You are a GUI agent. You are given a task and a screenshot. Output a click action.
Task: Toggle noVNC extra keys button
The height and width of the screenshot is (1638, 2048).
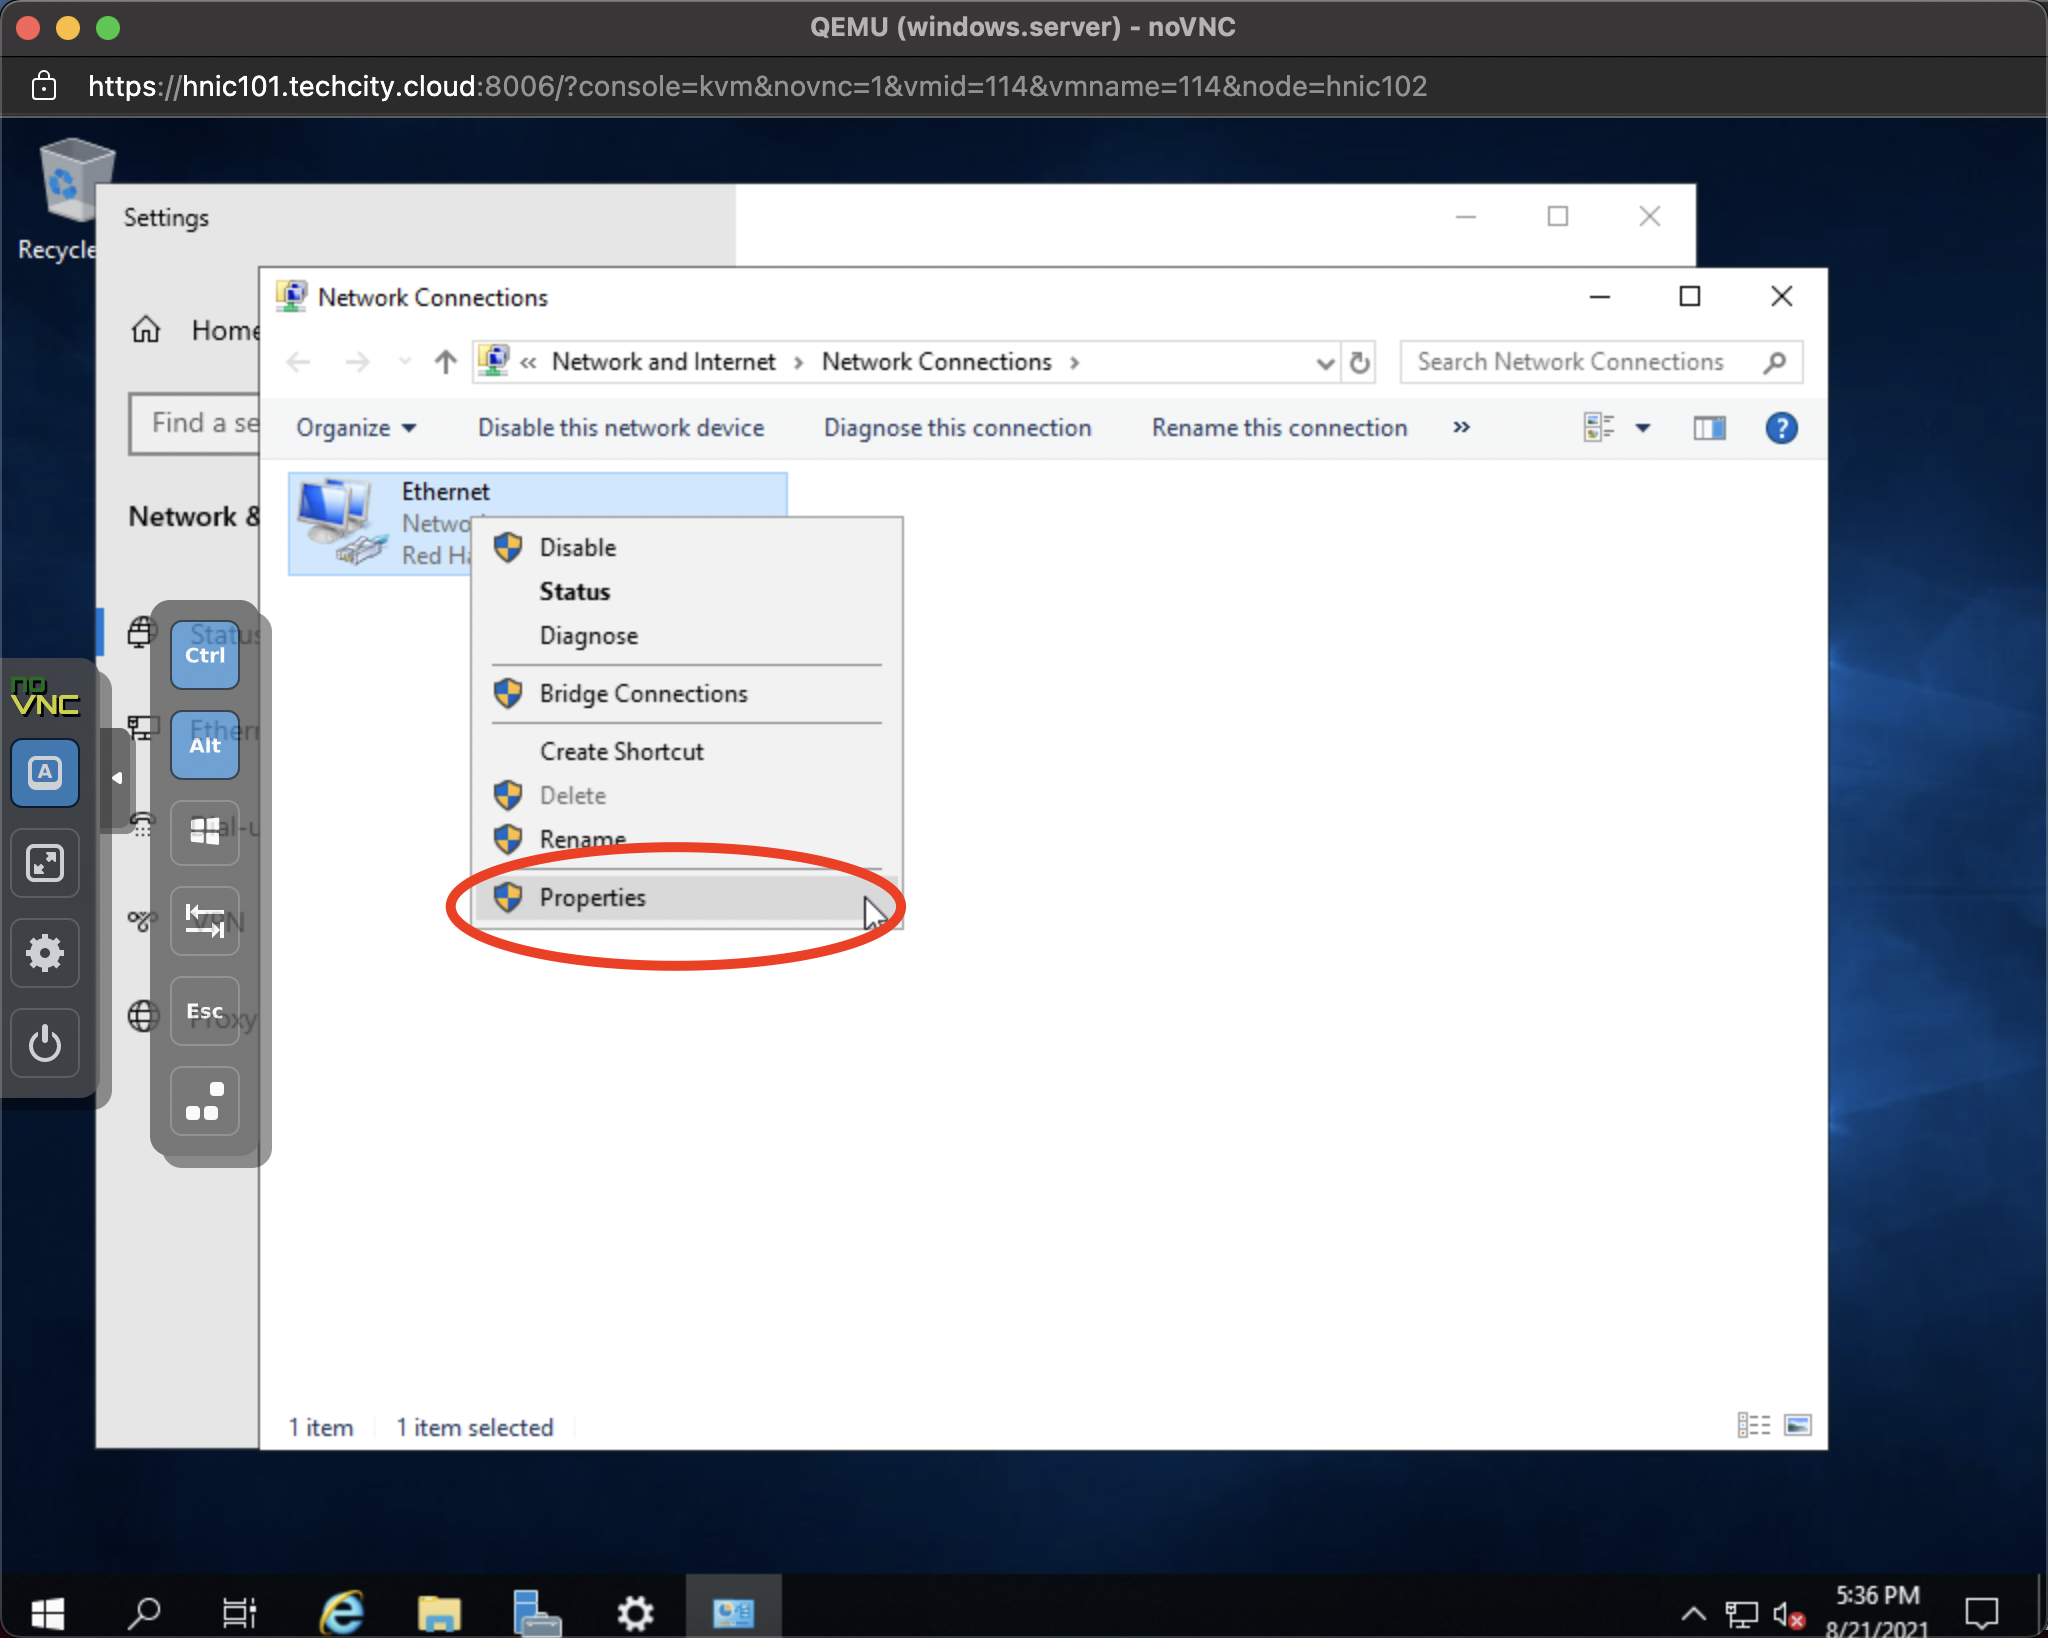(x=45, y=773)
